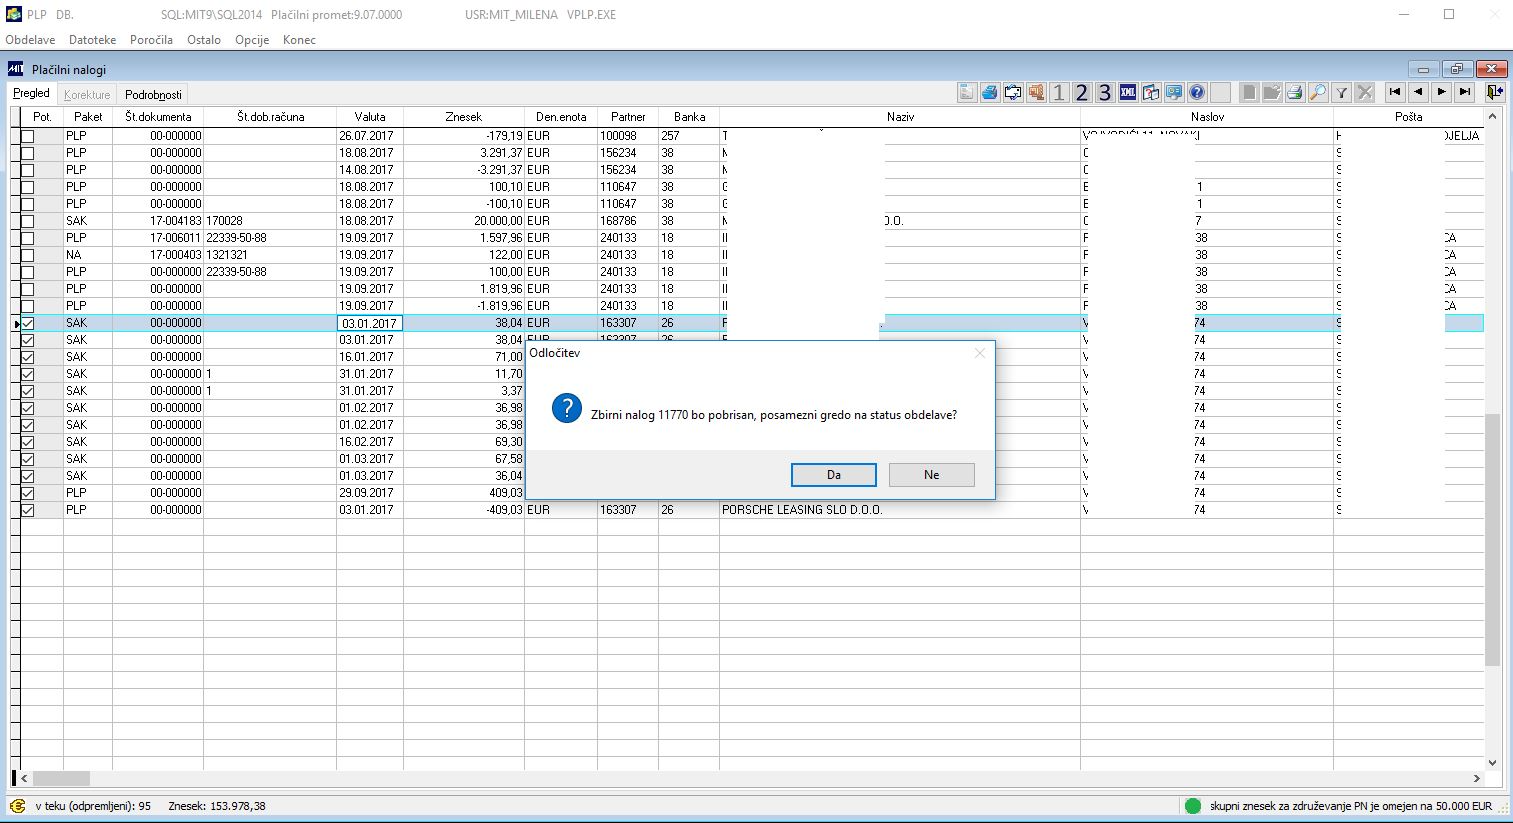Jump to first record arrow icon

(1395, 92)
